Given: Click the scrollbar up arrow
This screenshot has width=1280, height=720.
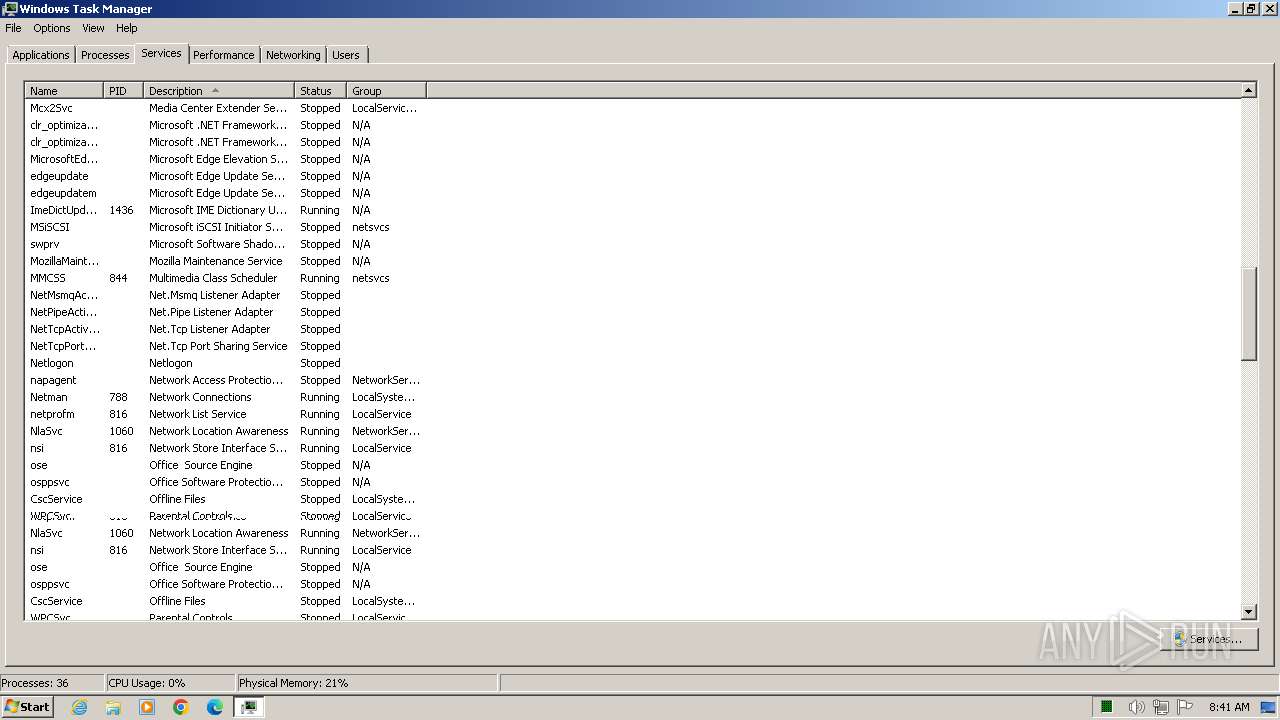Looking at the screenshot, I should tap(1248, 90).
